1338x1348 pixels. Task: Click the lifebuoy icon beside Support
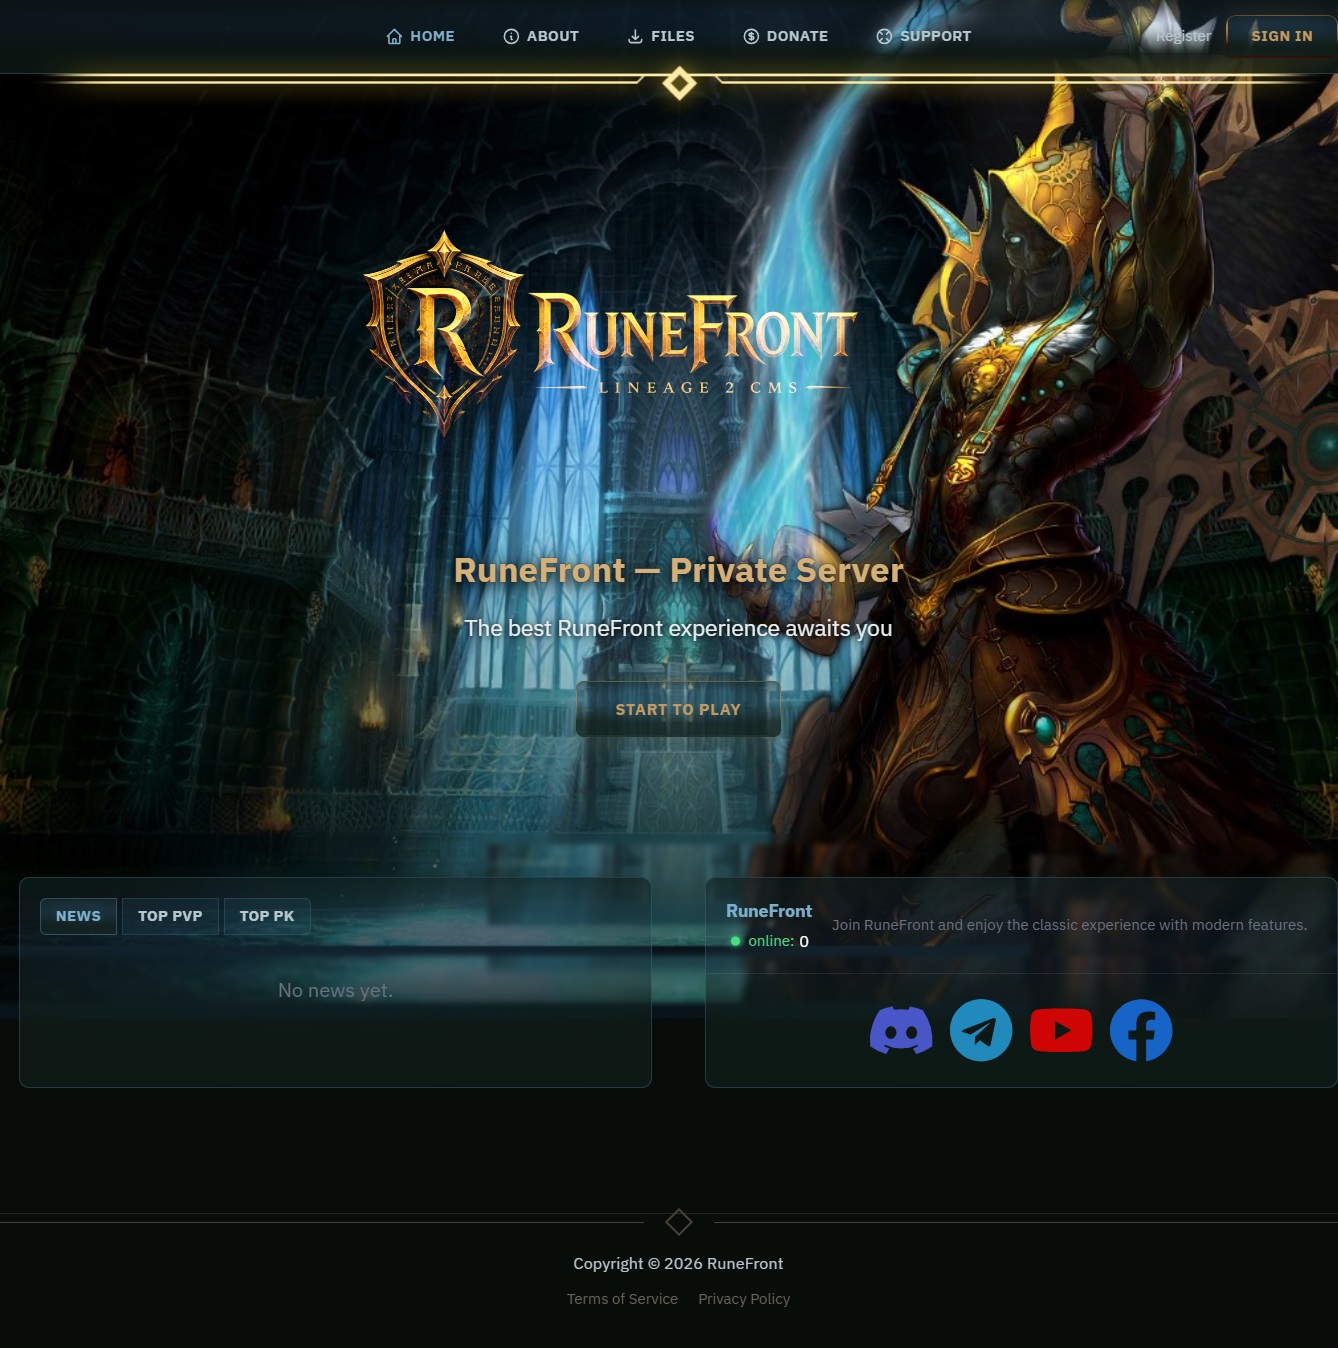884,36
